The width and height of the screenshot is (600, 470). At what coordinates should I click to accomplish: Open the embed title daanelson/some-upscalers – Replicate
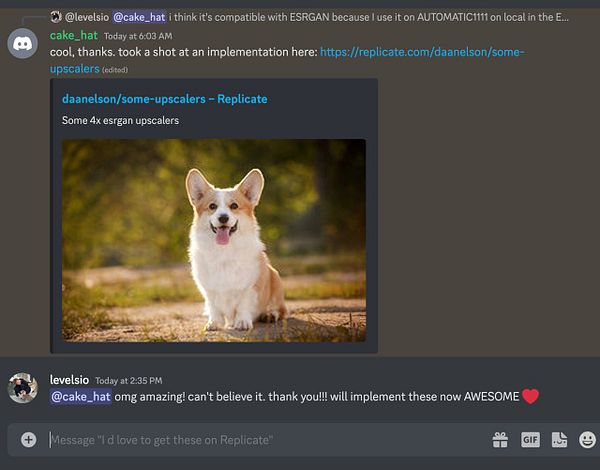tap(165, 99)
